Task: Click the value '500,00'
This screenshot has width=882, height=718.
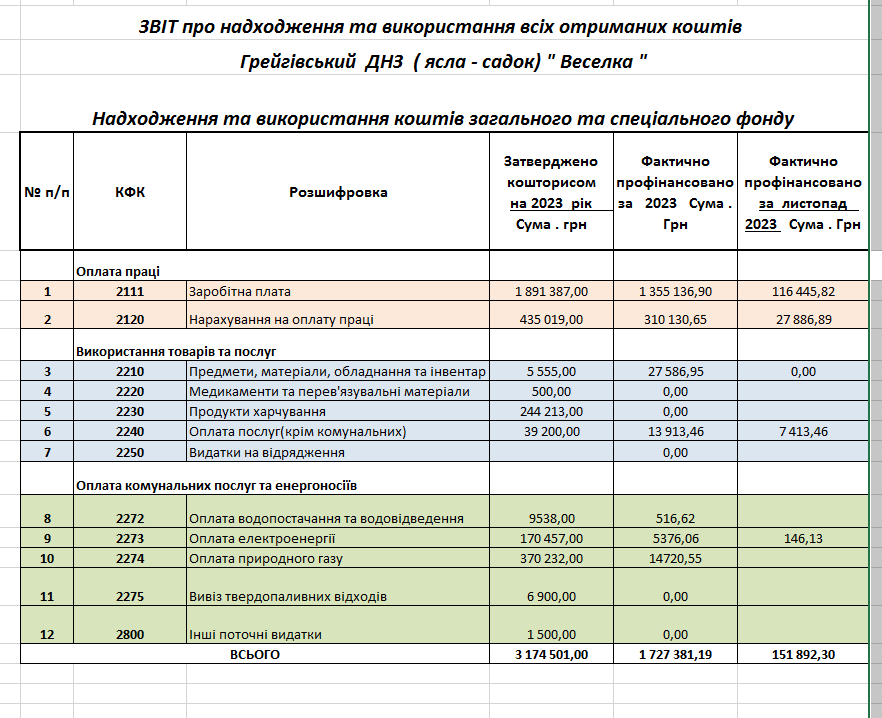Action: click(x=551, y=391)
